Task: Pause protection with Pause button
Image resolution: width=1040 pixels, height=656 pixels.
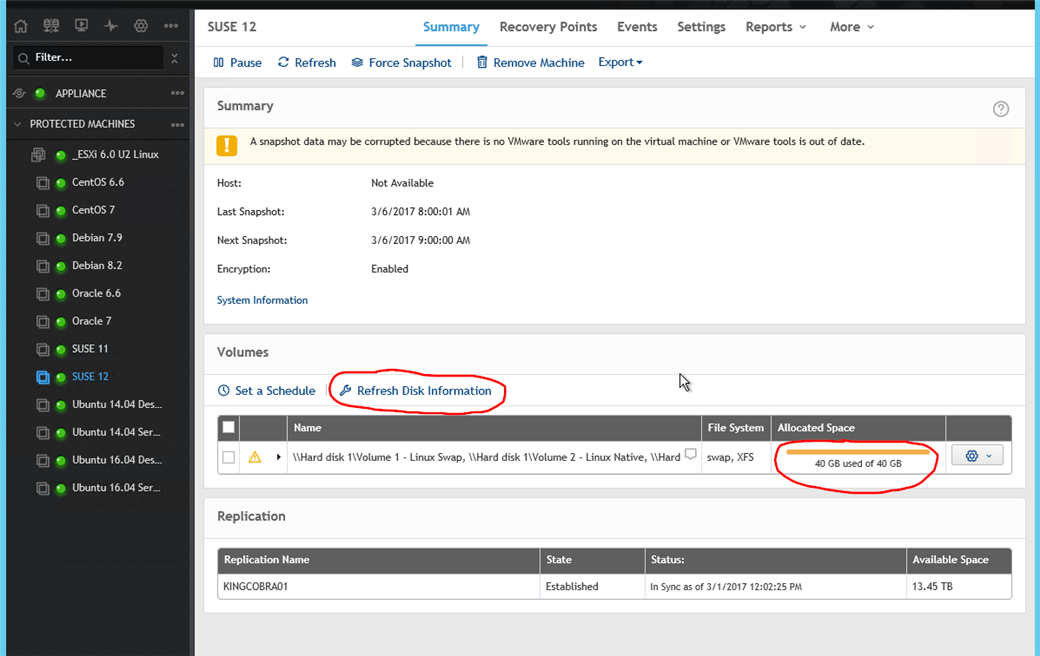Action: (237, 63)
